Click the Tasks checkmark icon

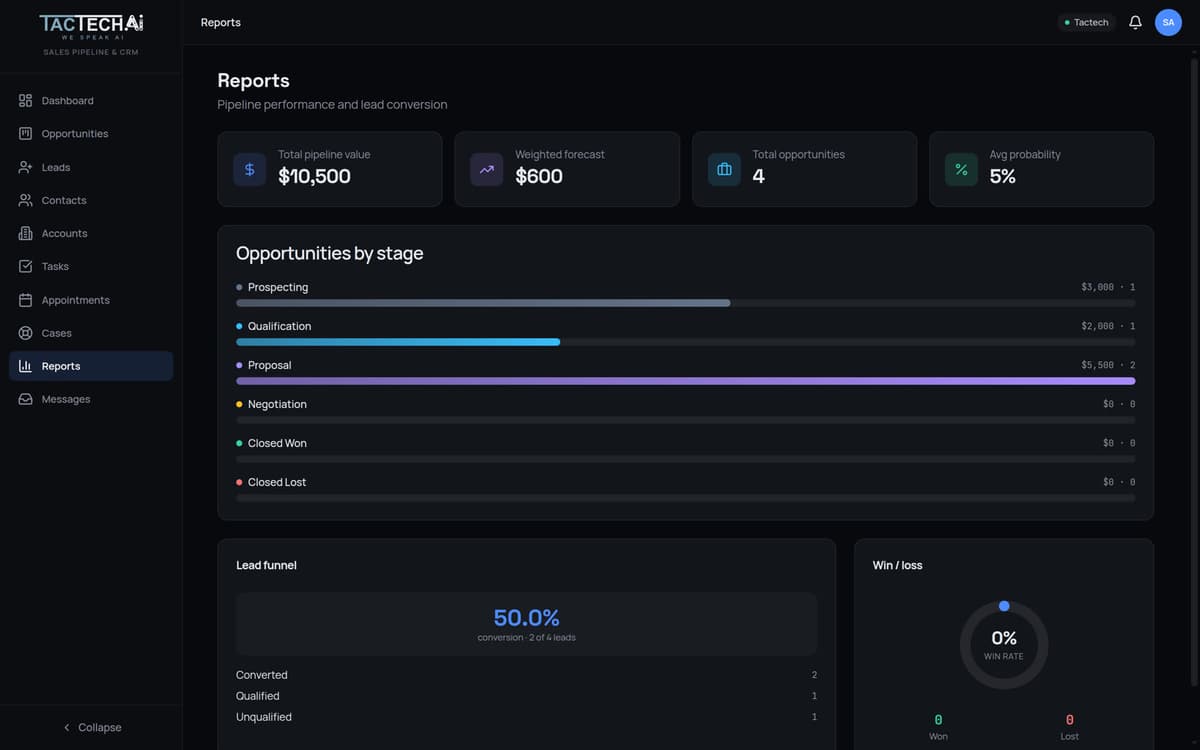(26, 266)
